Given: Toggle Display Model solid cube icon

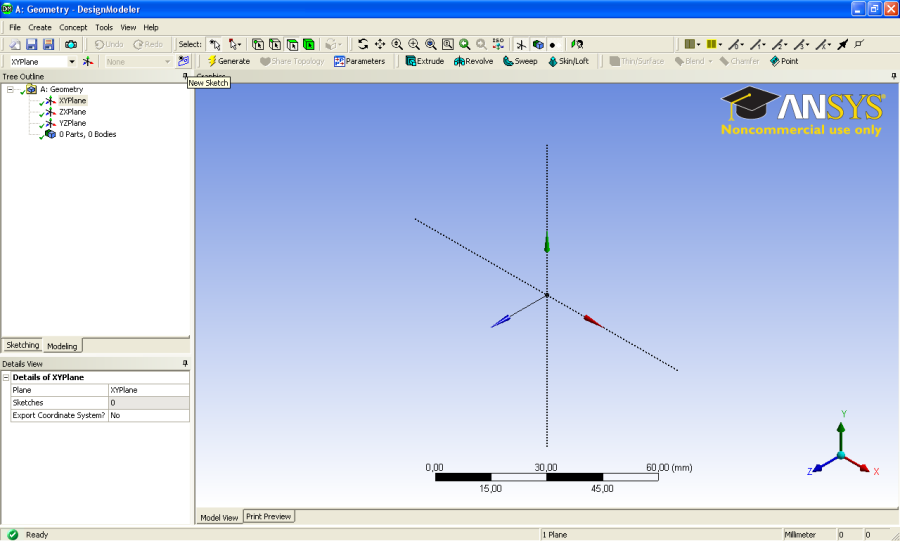Looking at the screenshot, I should pos(538,44).
